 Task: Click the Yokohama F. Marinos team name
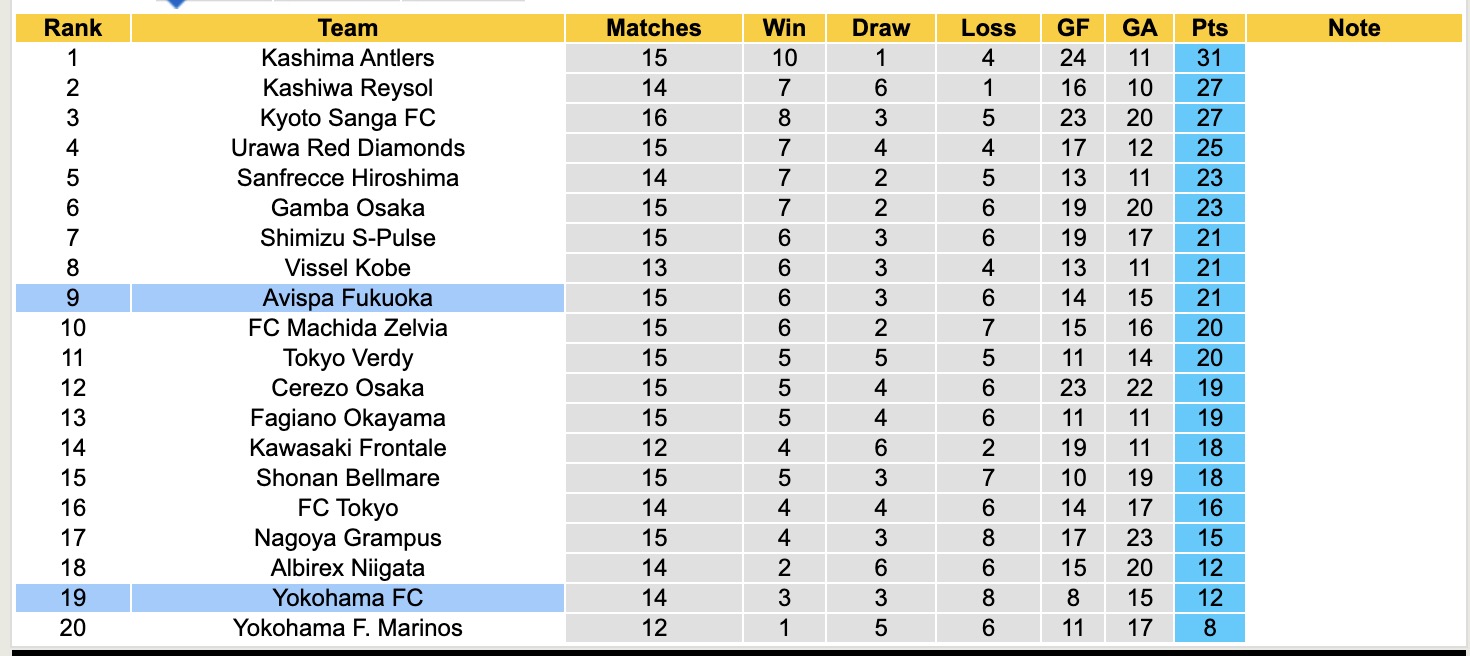(347, 628)
